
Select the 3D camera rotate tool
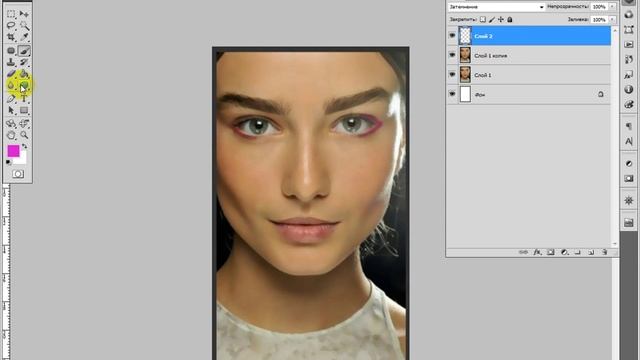coord(24,123)
